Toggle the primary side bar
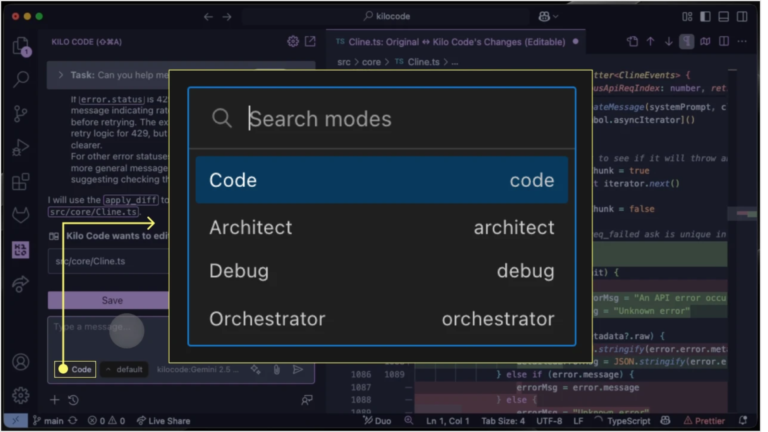This screenshot has width=768, height=432. tap(705, 17)
